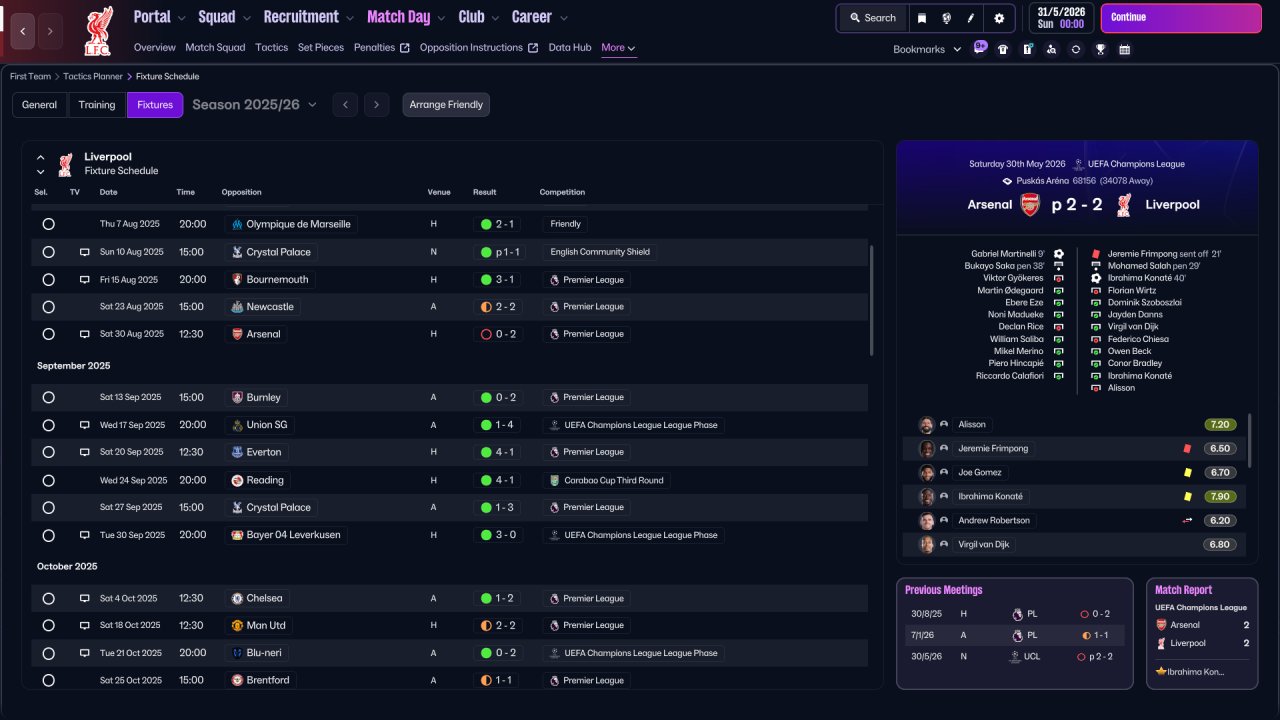Select the Everton fixture radio button
Screen dimensions: 1280x720
pyautogui.click(x=48, y=452)
